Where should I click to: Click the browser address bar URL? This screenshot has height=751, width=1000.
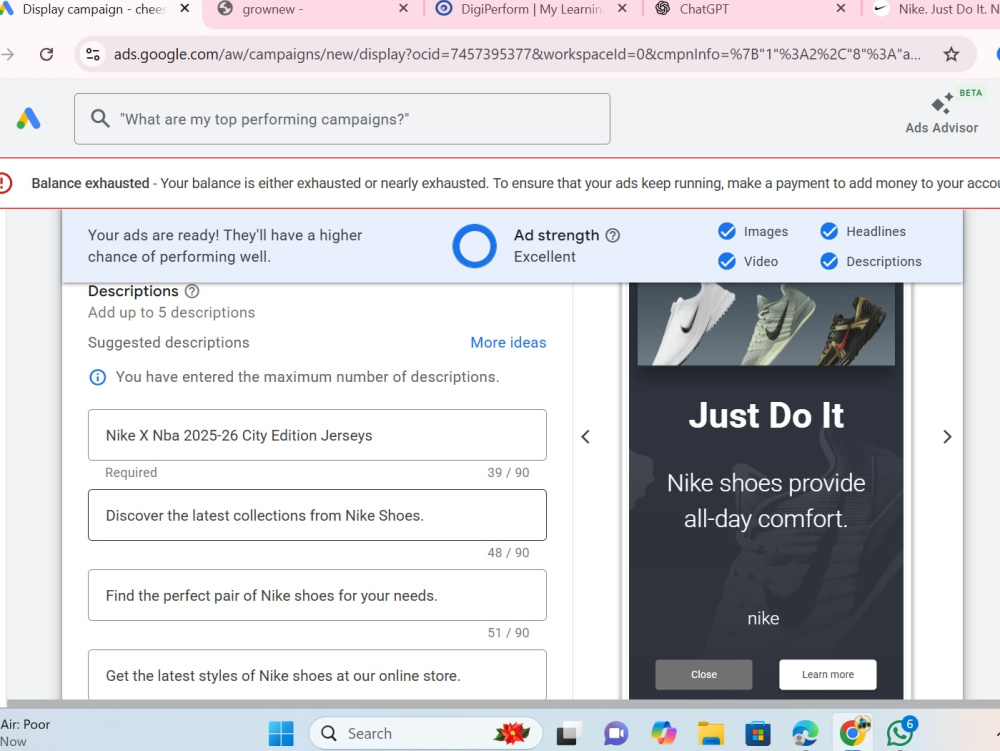click(x=517, y=54)
